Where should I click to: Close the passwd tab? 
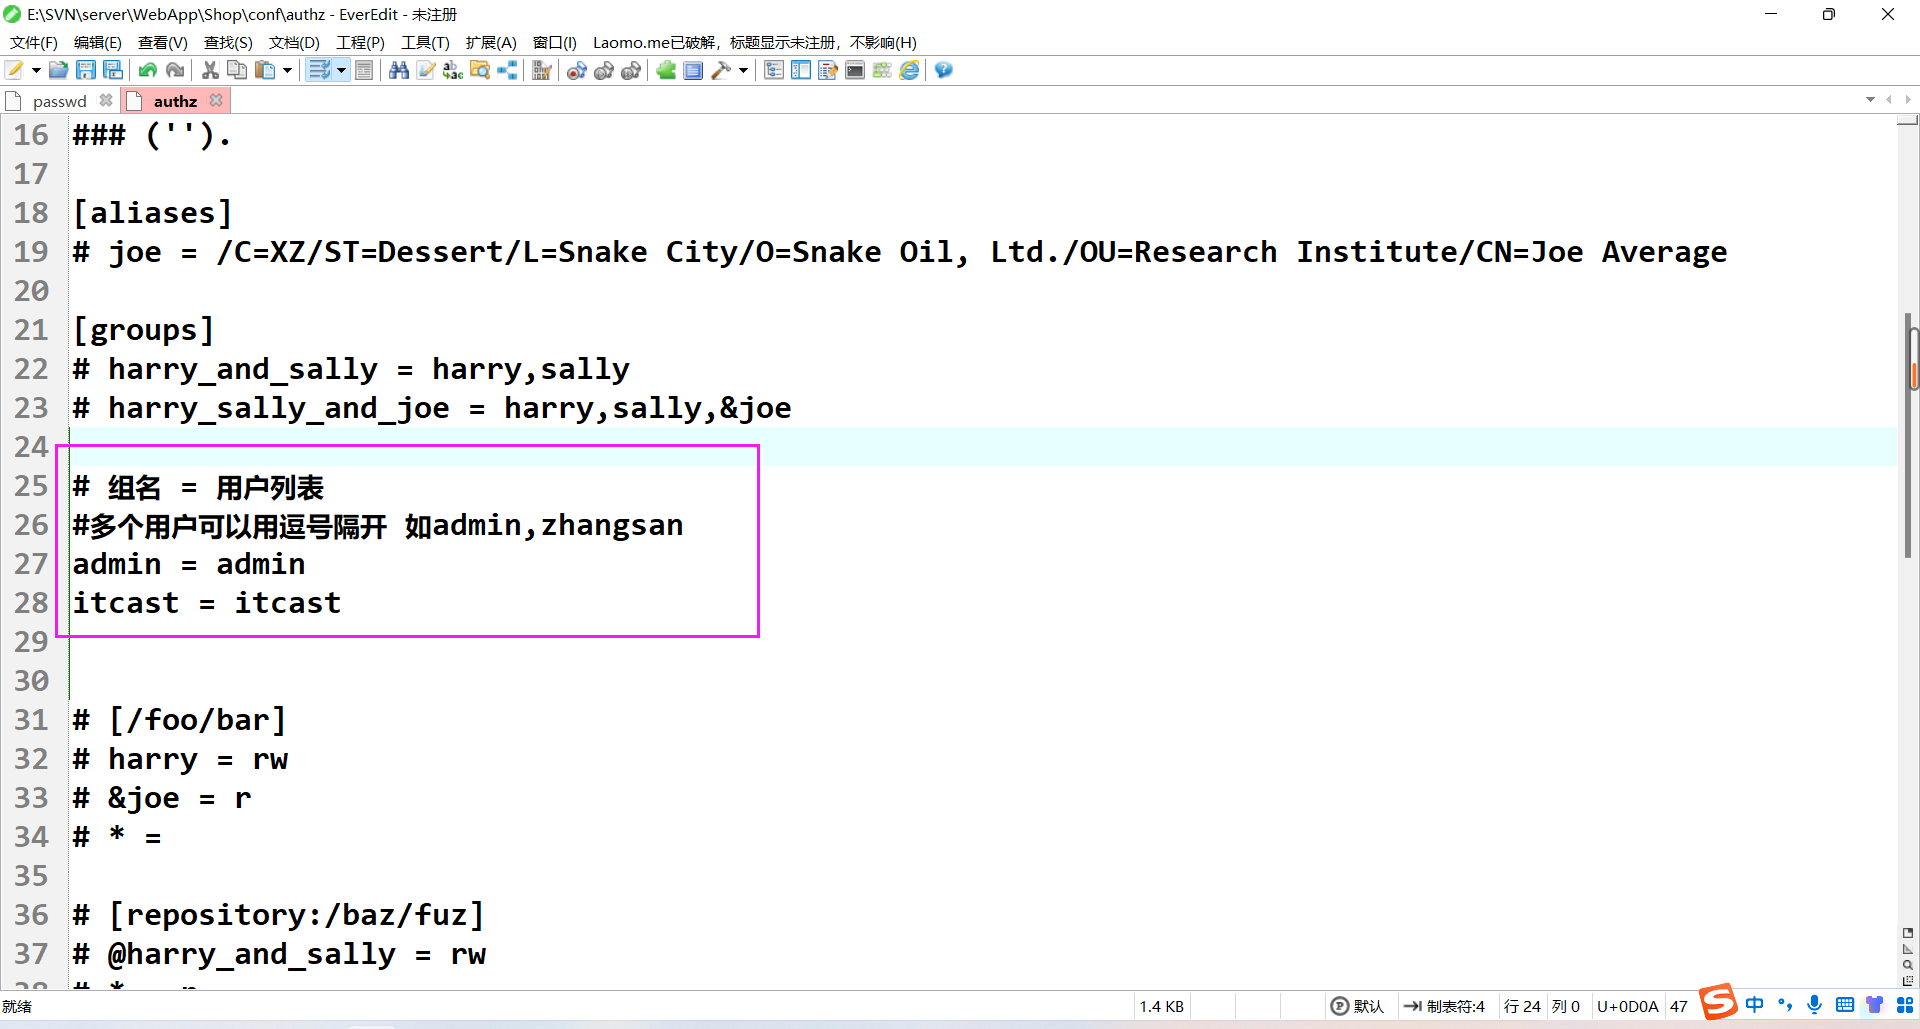point(106,101)
